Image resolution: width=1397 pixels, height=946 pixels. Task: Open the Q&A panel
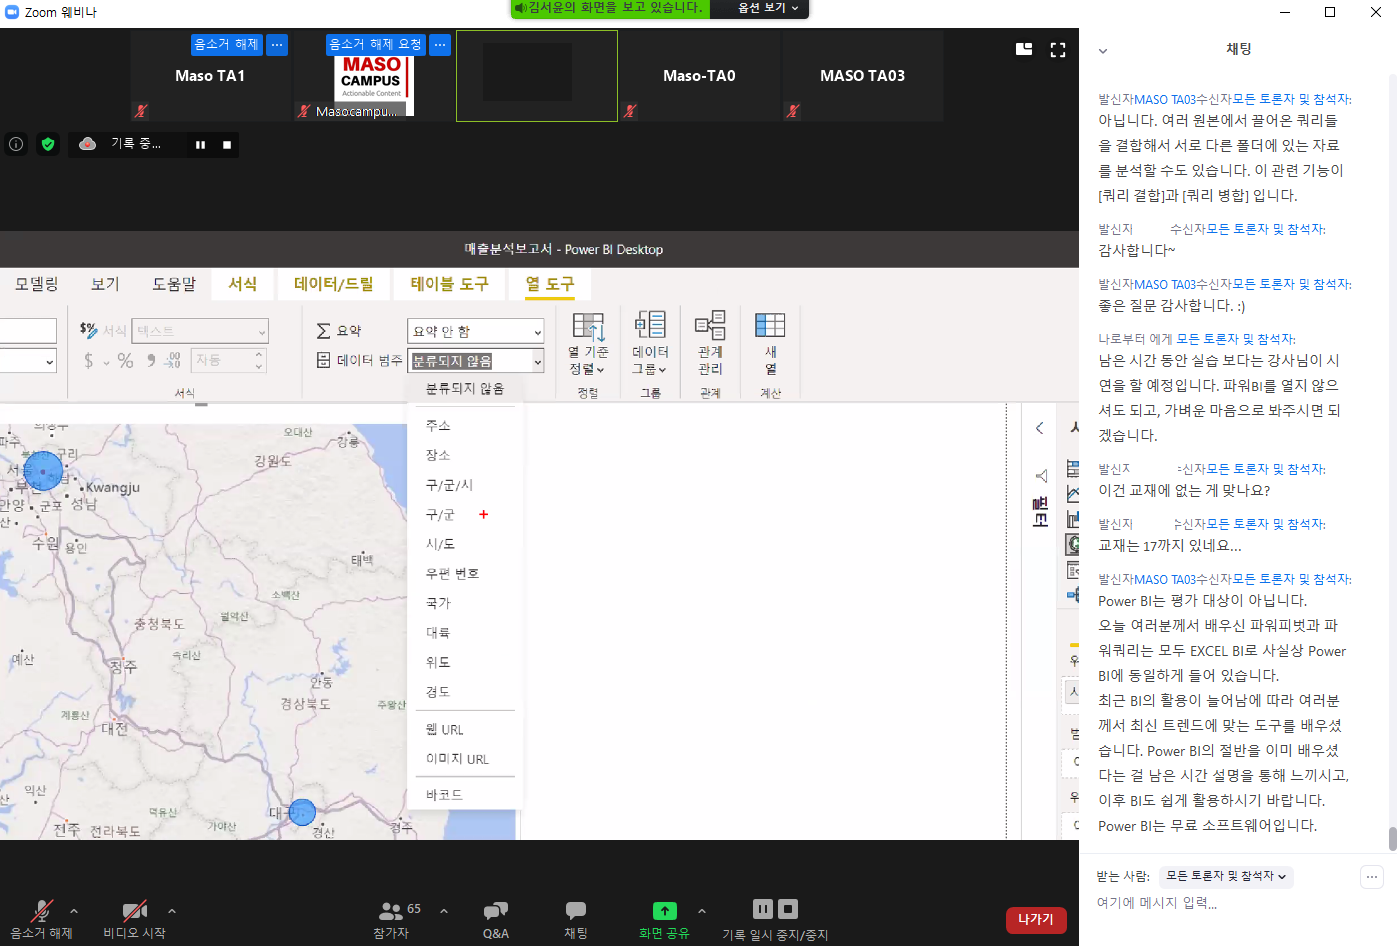(x=495, y=911)
